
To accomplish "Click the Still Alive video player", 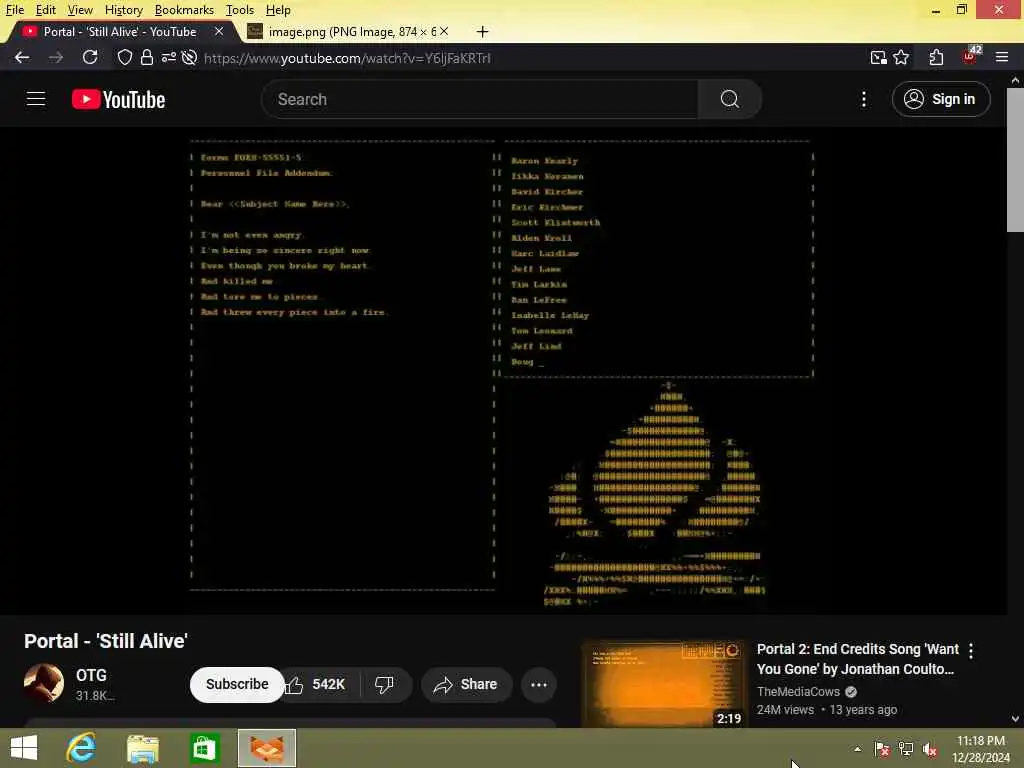I will coord(503,370).
